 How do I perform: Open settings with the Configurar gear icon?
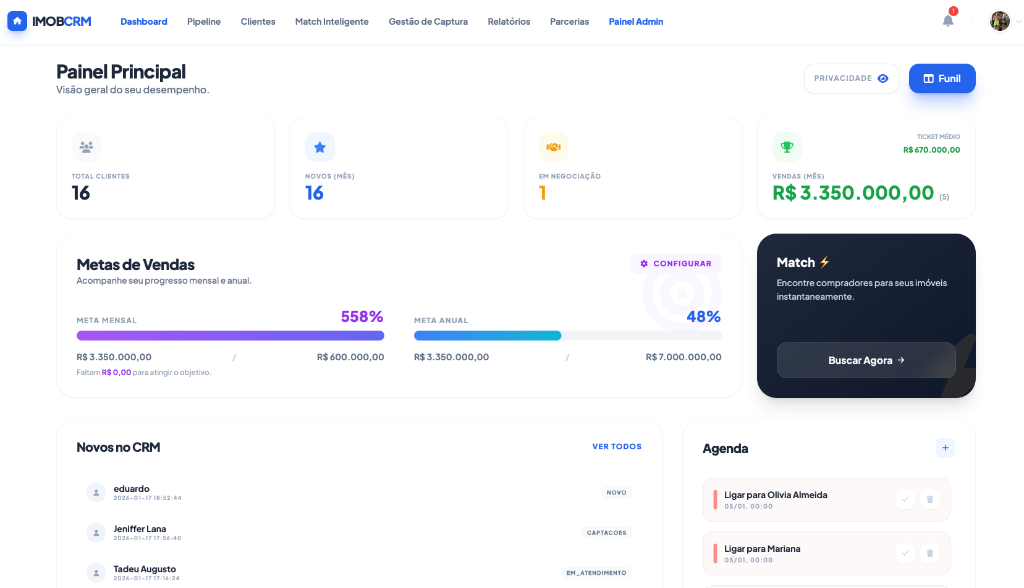(643, 263)
